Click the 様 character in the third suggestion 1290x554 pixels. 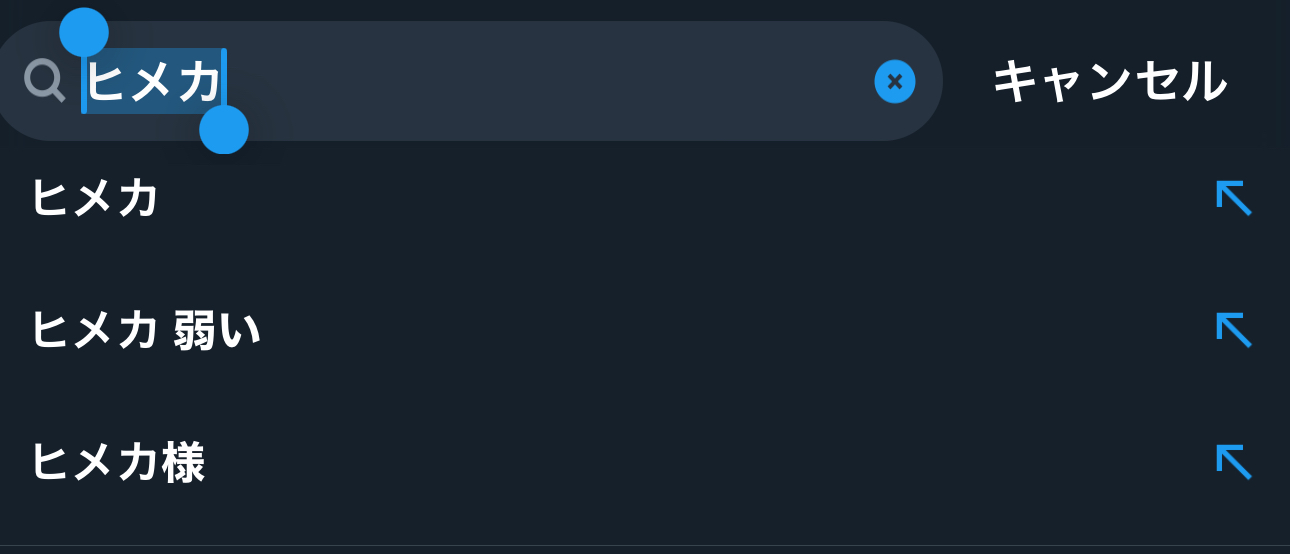(183, 462)
